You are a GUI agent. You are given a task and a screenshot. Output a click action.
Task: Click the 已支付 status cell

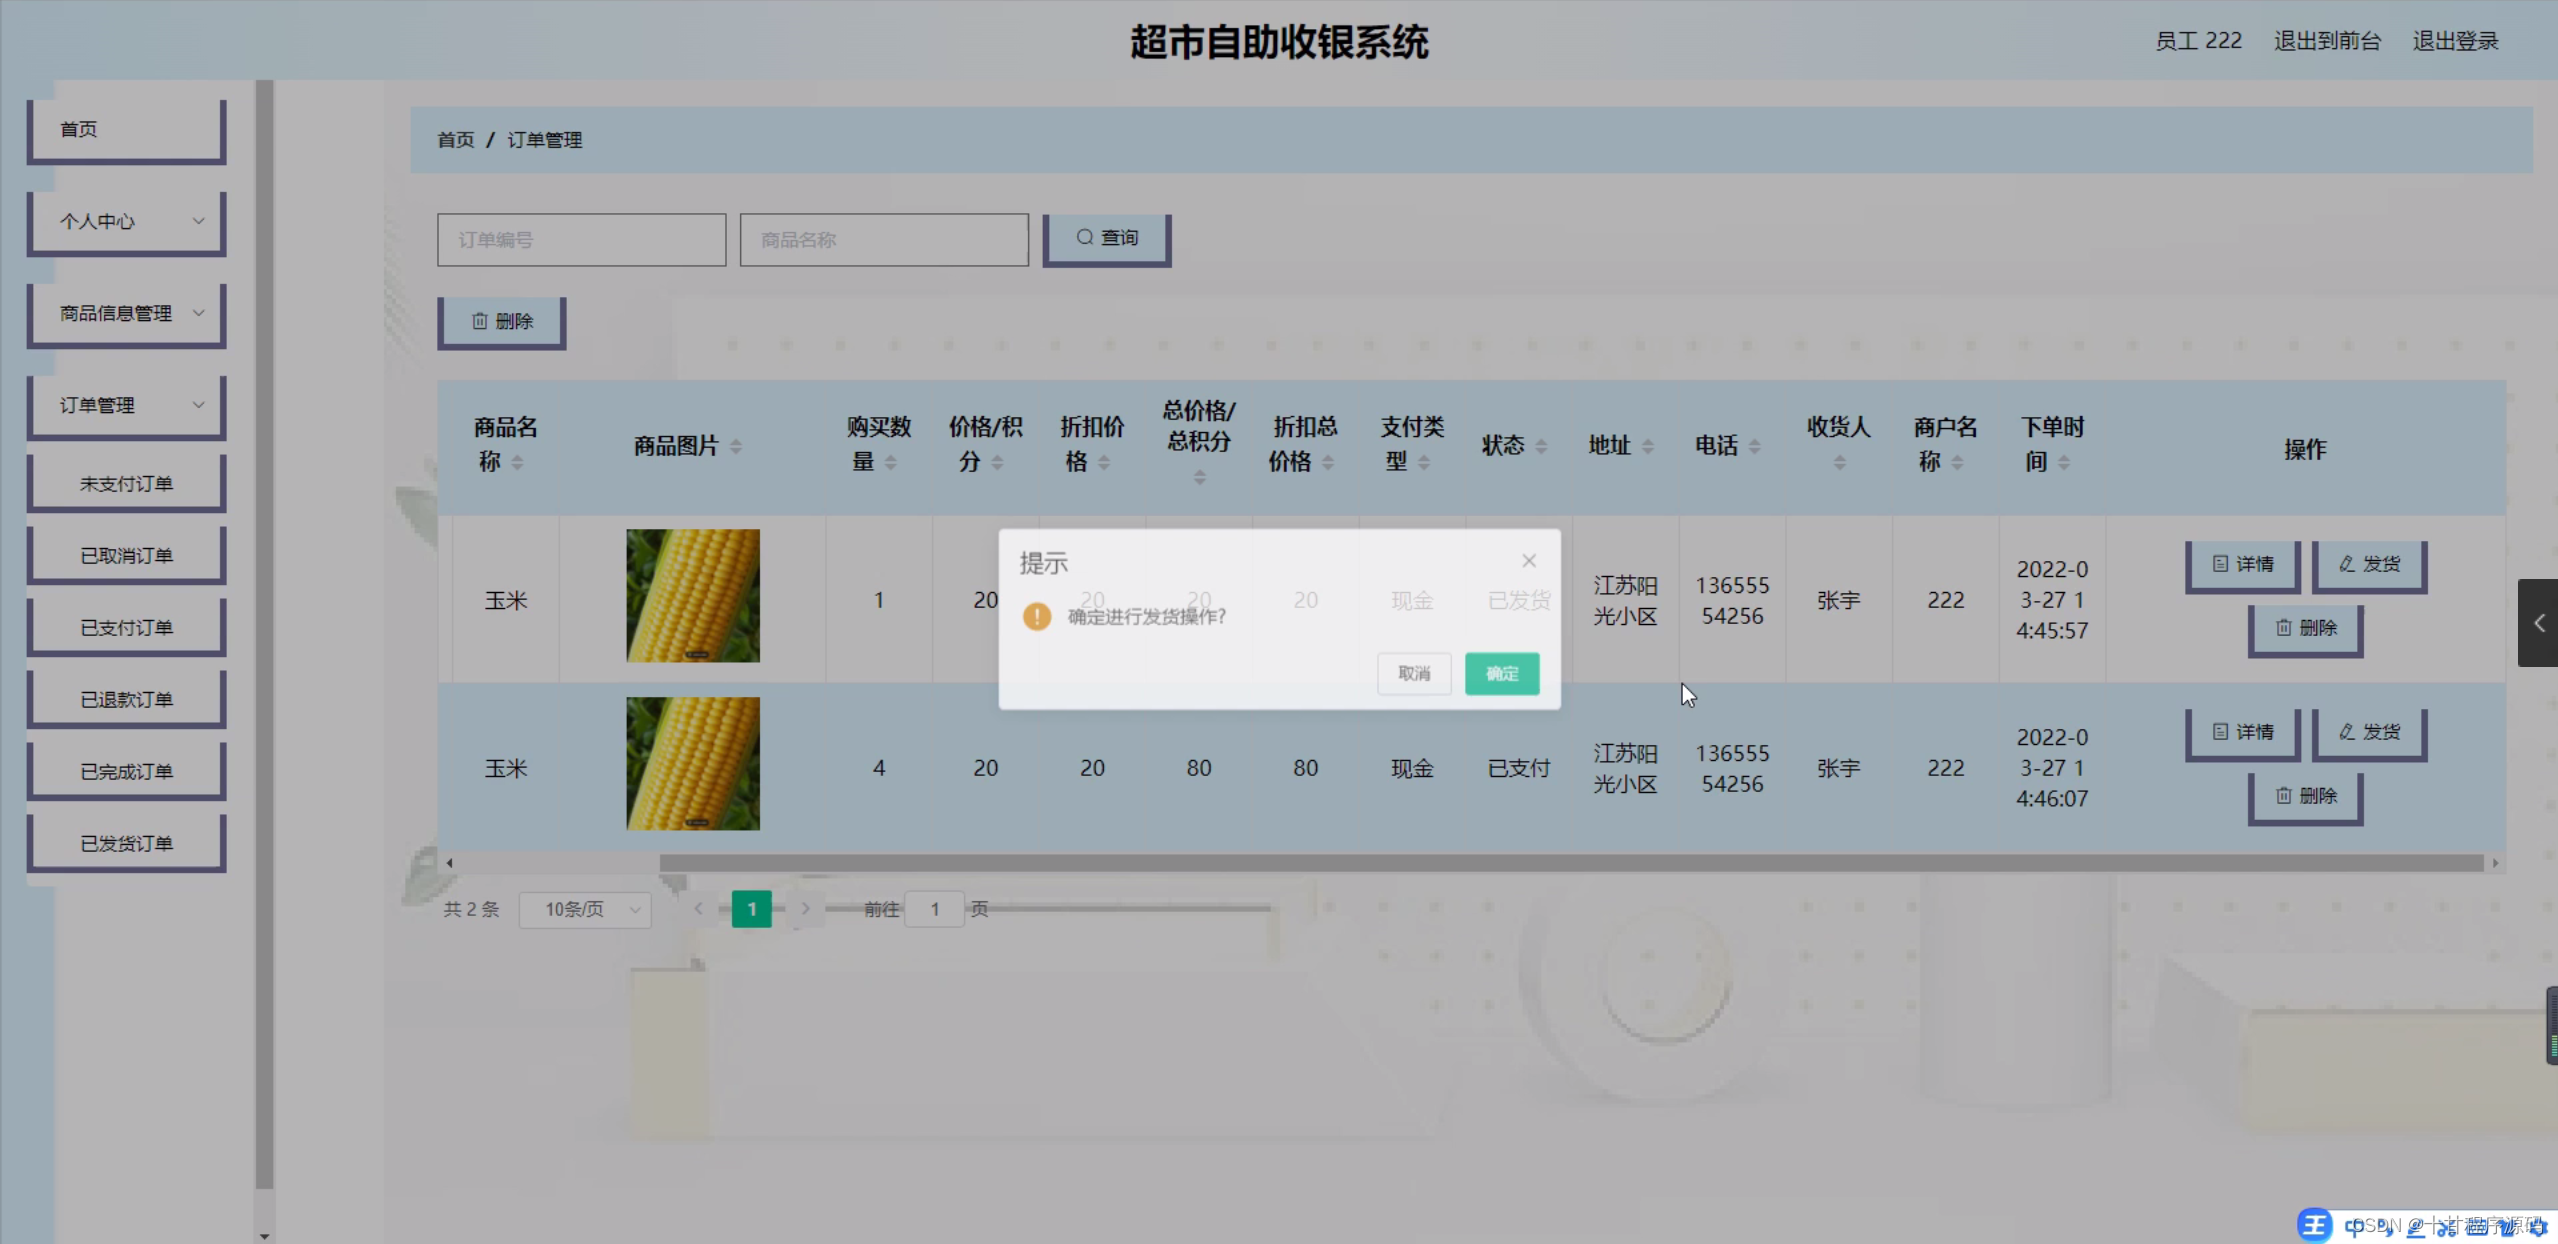1519,768
